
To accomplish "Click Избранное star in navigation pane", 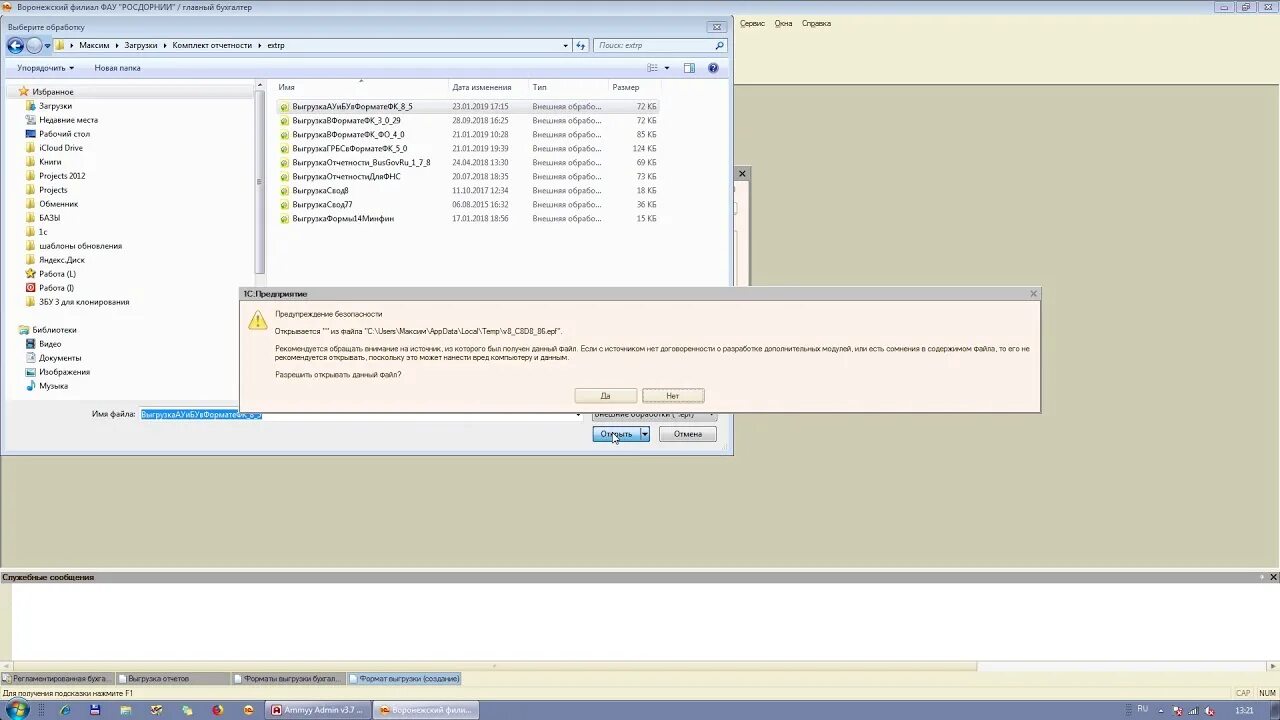I will coord(23,91).
